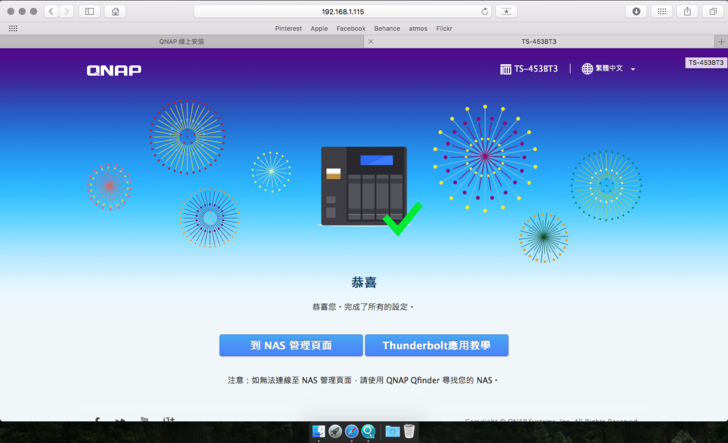Open Launchpad in the Dock
Screen dimensions: 728x443
point(335,432)
